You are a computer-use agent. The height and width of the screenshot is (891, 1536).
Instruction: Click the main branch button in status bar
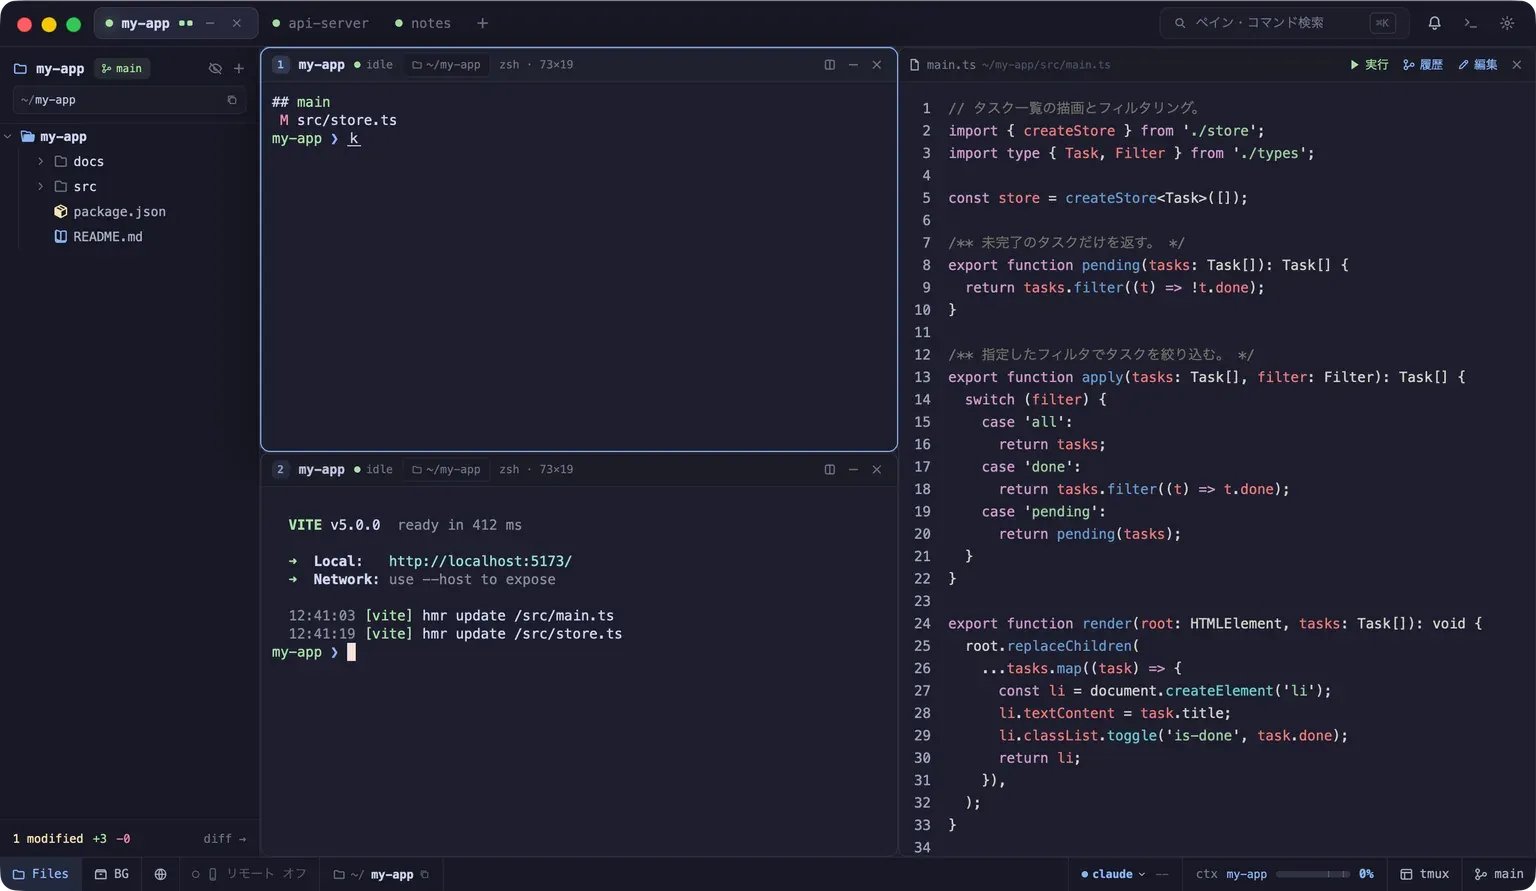(x=1499, y=874)
